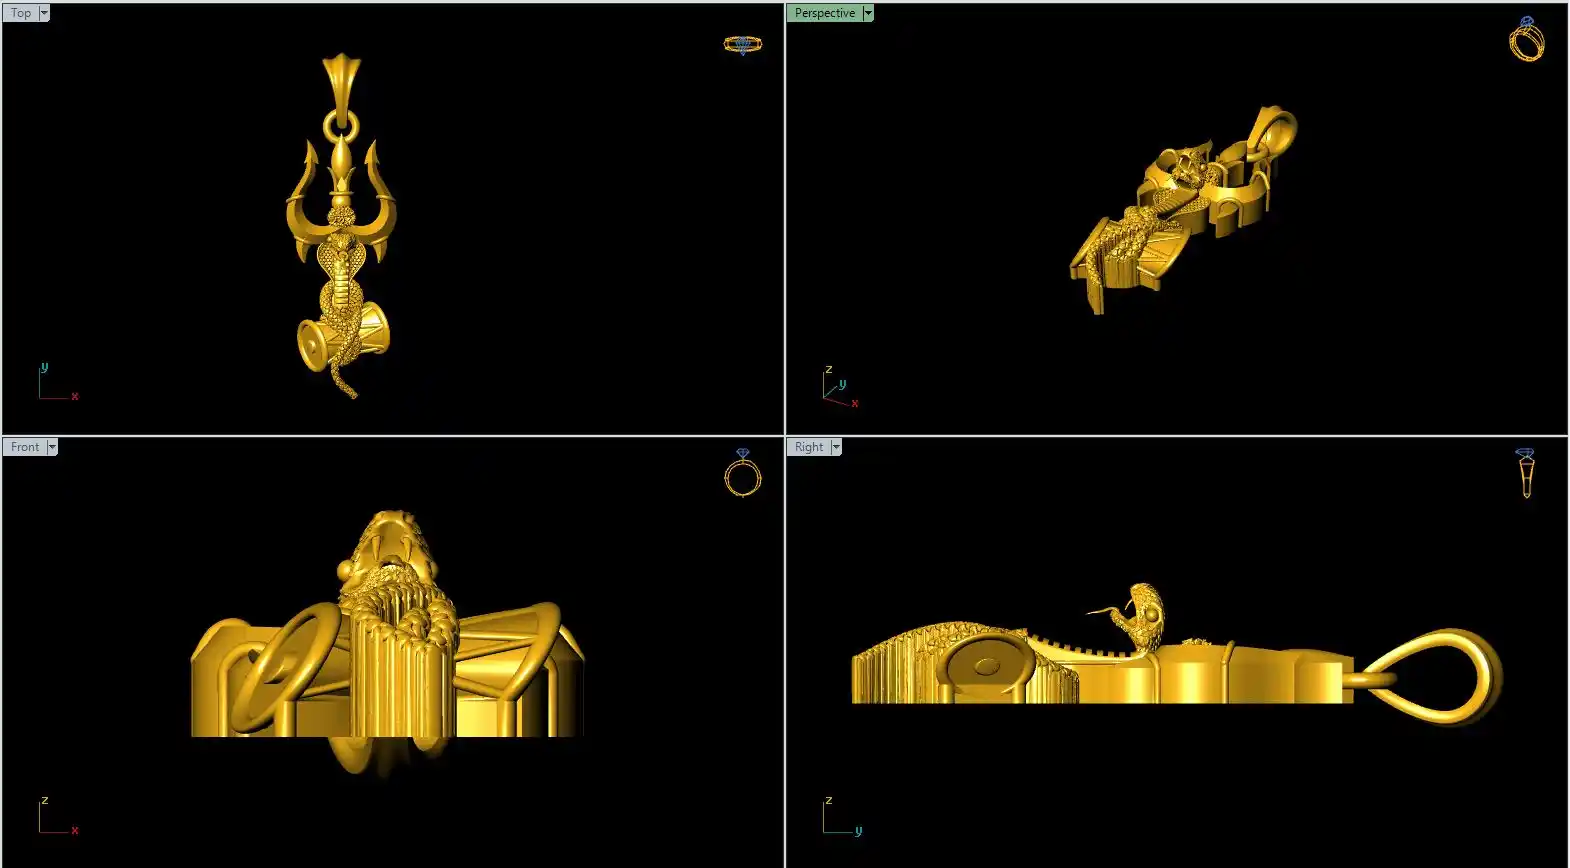Activate the Perspective viewport title label
This screenshot has width=1570, height=868.
[824, 13]
